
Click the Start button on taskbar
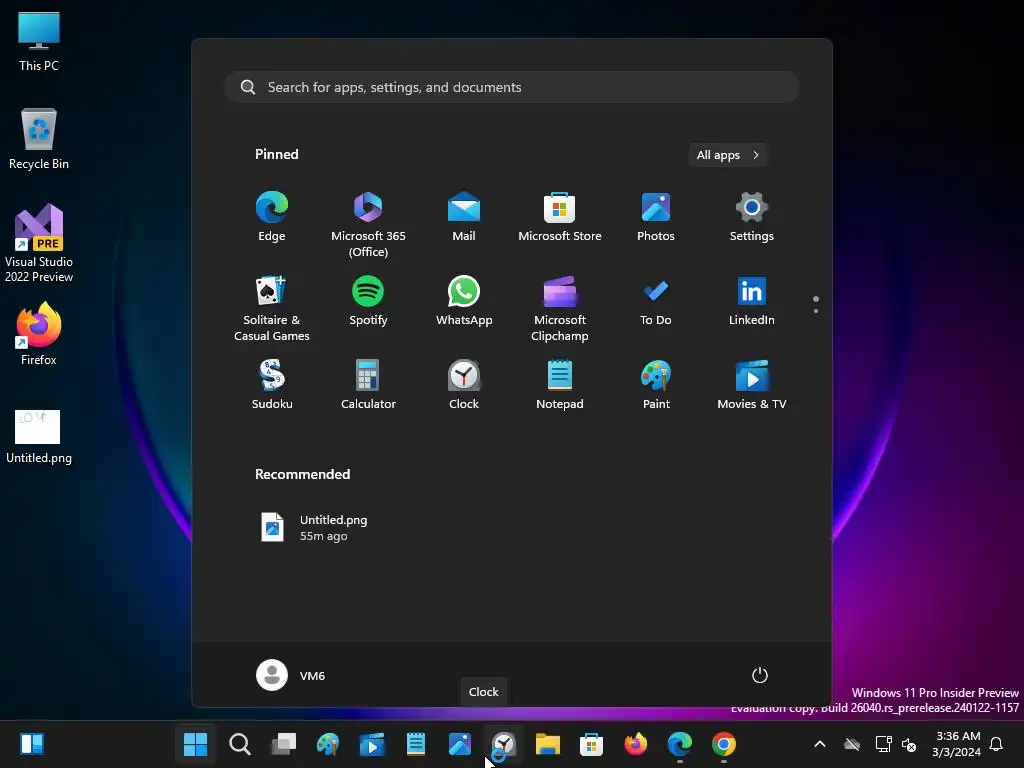click(195, 744)
